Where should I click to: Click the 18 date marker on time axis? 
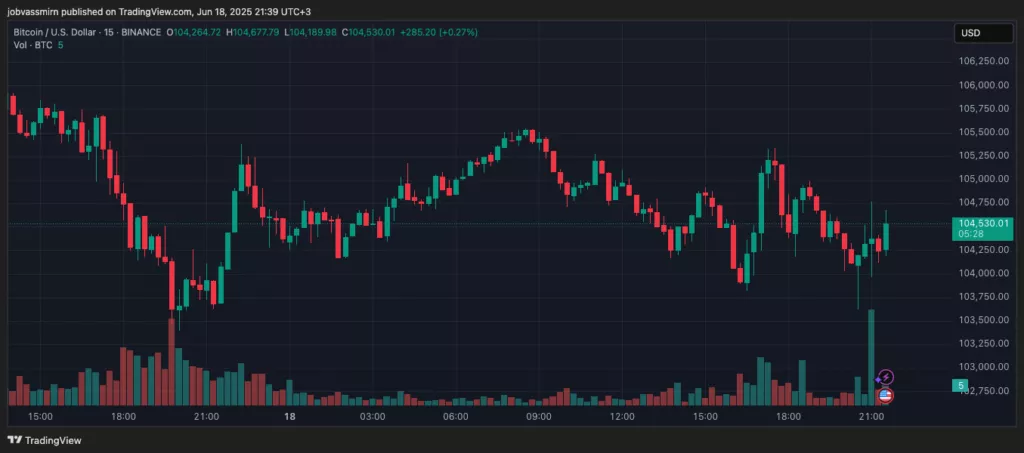pyautogui.click(x=290, y=416)
